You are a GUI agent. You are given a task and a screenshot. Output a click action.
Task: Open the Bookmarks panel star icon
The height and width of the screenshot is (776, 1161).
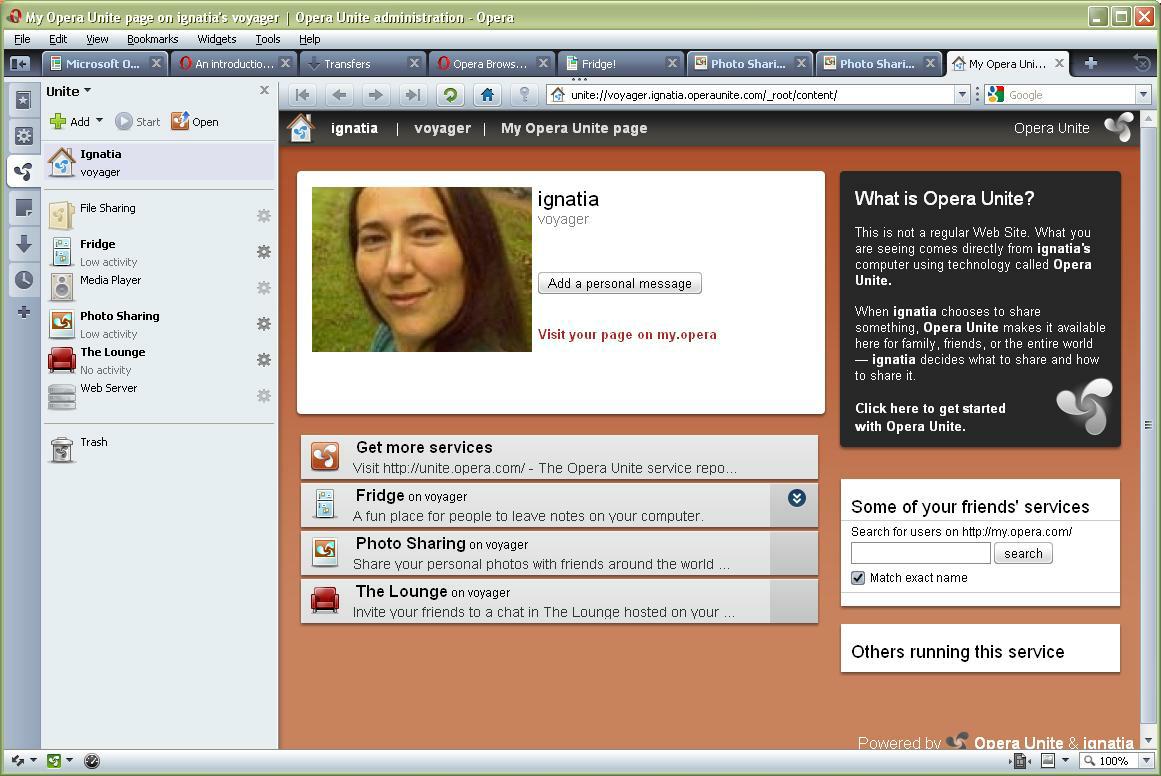click(x=24, y=100)
